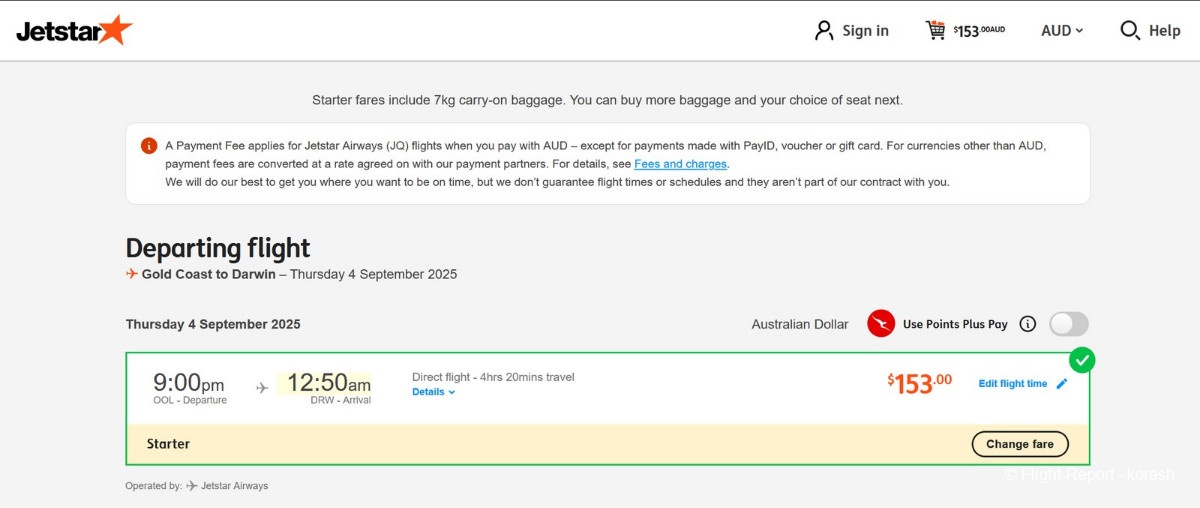This screenshot has width=1200, height=508.
Task: Click the Qantas points red logo
Action: pyautogui.click(x=881, y=324)
